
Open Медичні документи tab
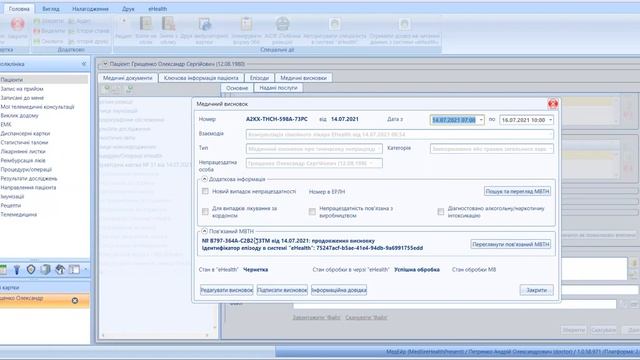(127, 78)
